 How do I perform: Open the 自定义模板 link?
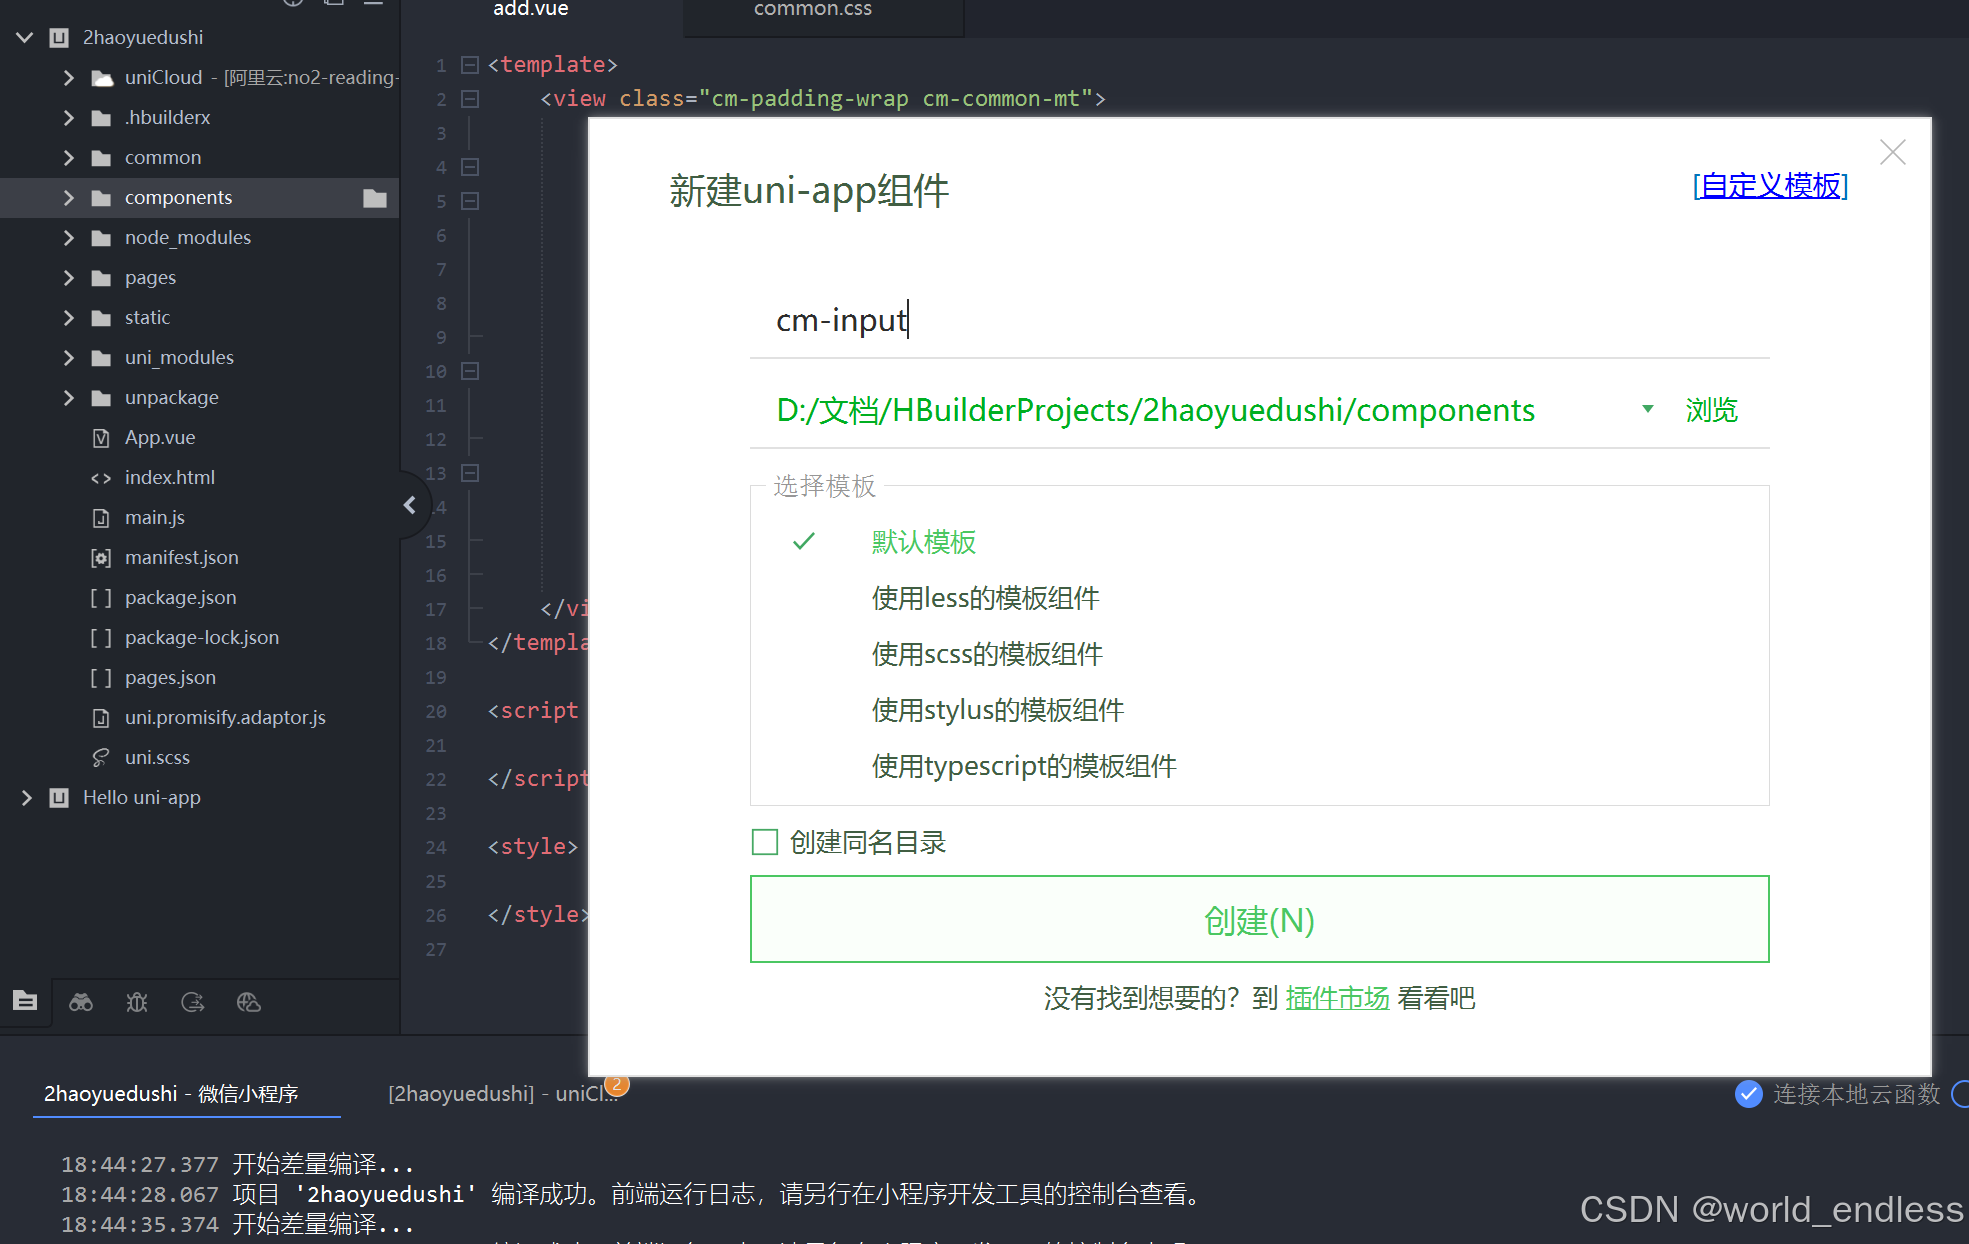(1769, 186)
